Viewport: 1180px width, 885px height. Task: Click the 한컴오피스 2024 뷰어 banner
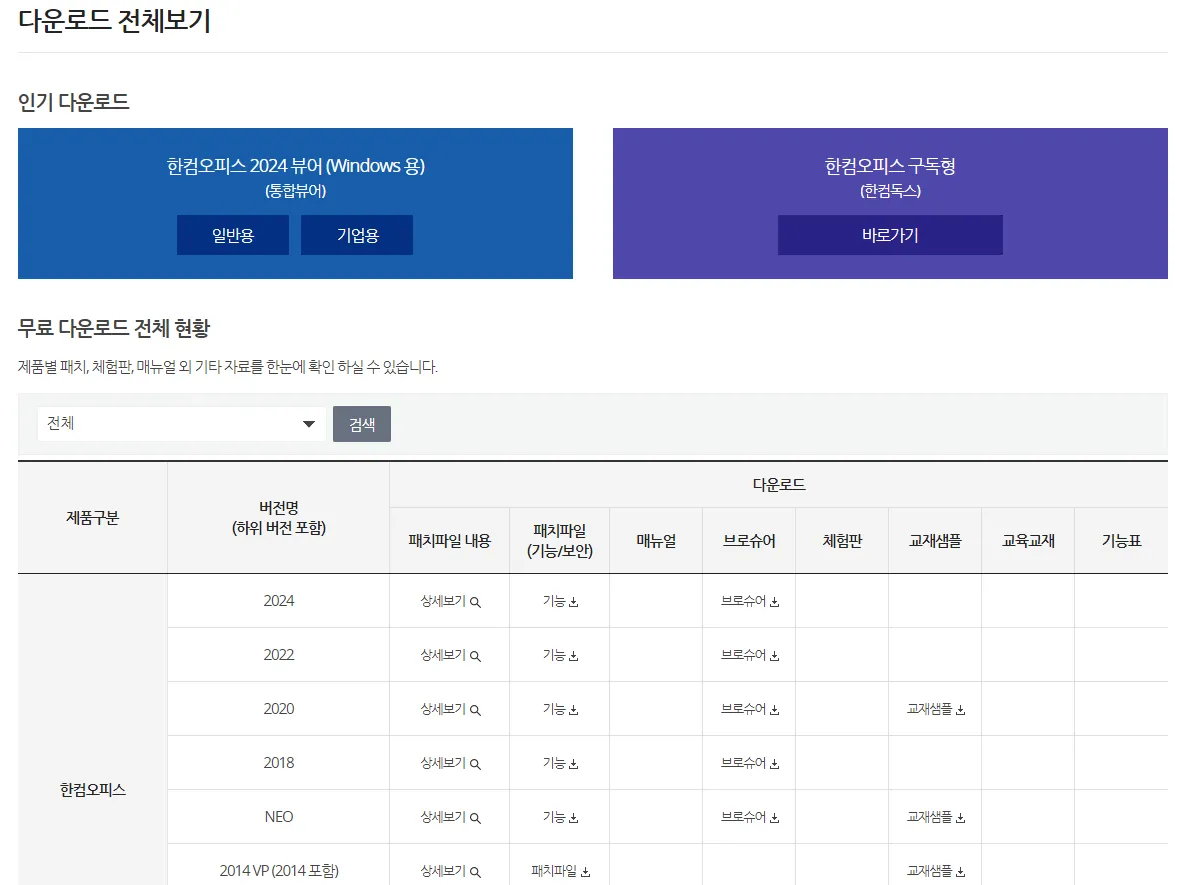click(295, 165)
